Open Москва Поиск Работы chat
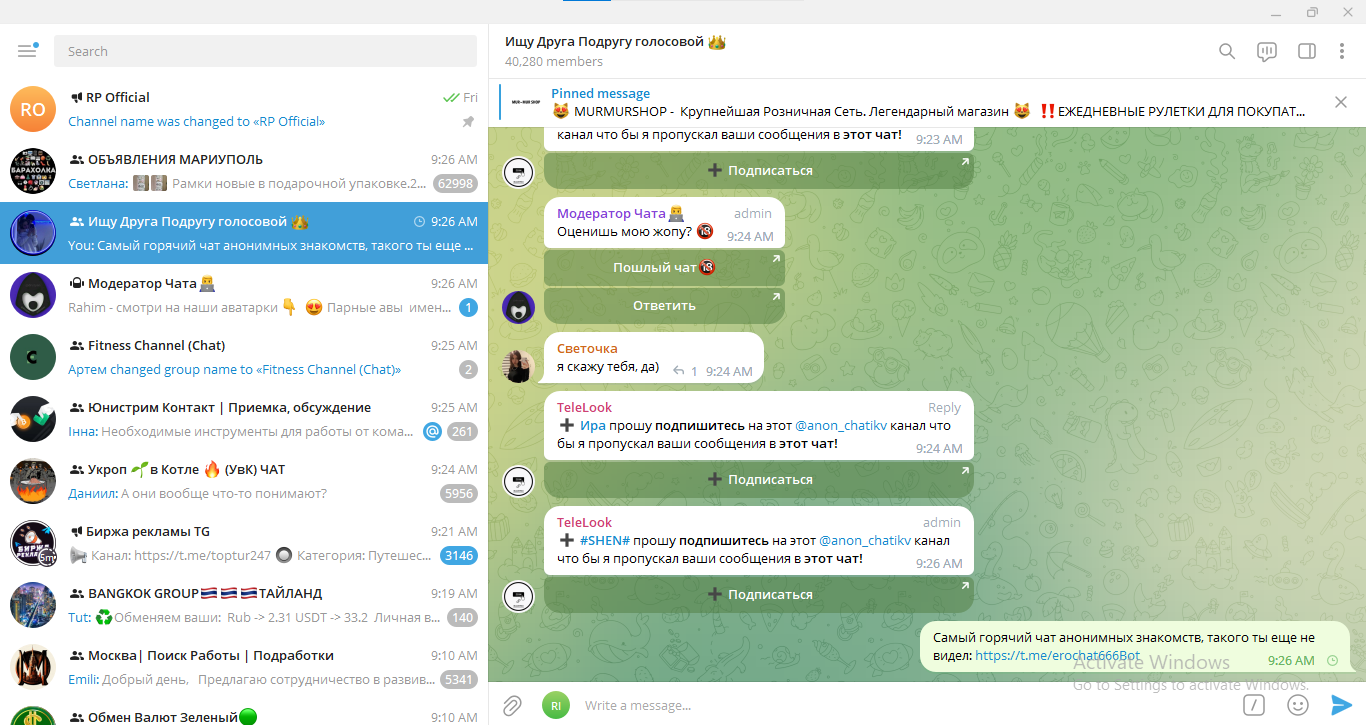Image resolution: width=1366 pixels, height=725 pixels. (x=244, y=667)
